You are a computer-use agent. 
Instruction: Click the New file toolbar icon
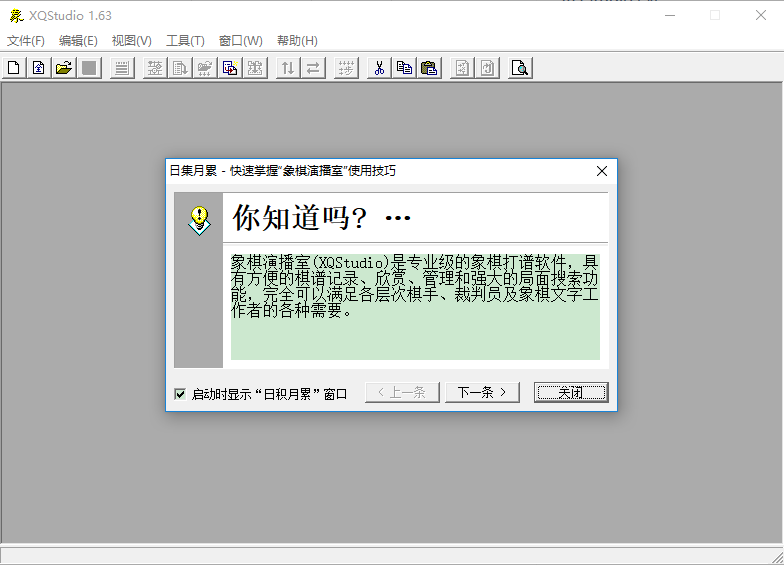click(14, 68)
